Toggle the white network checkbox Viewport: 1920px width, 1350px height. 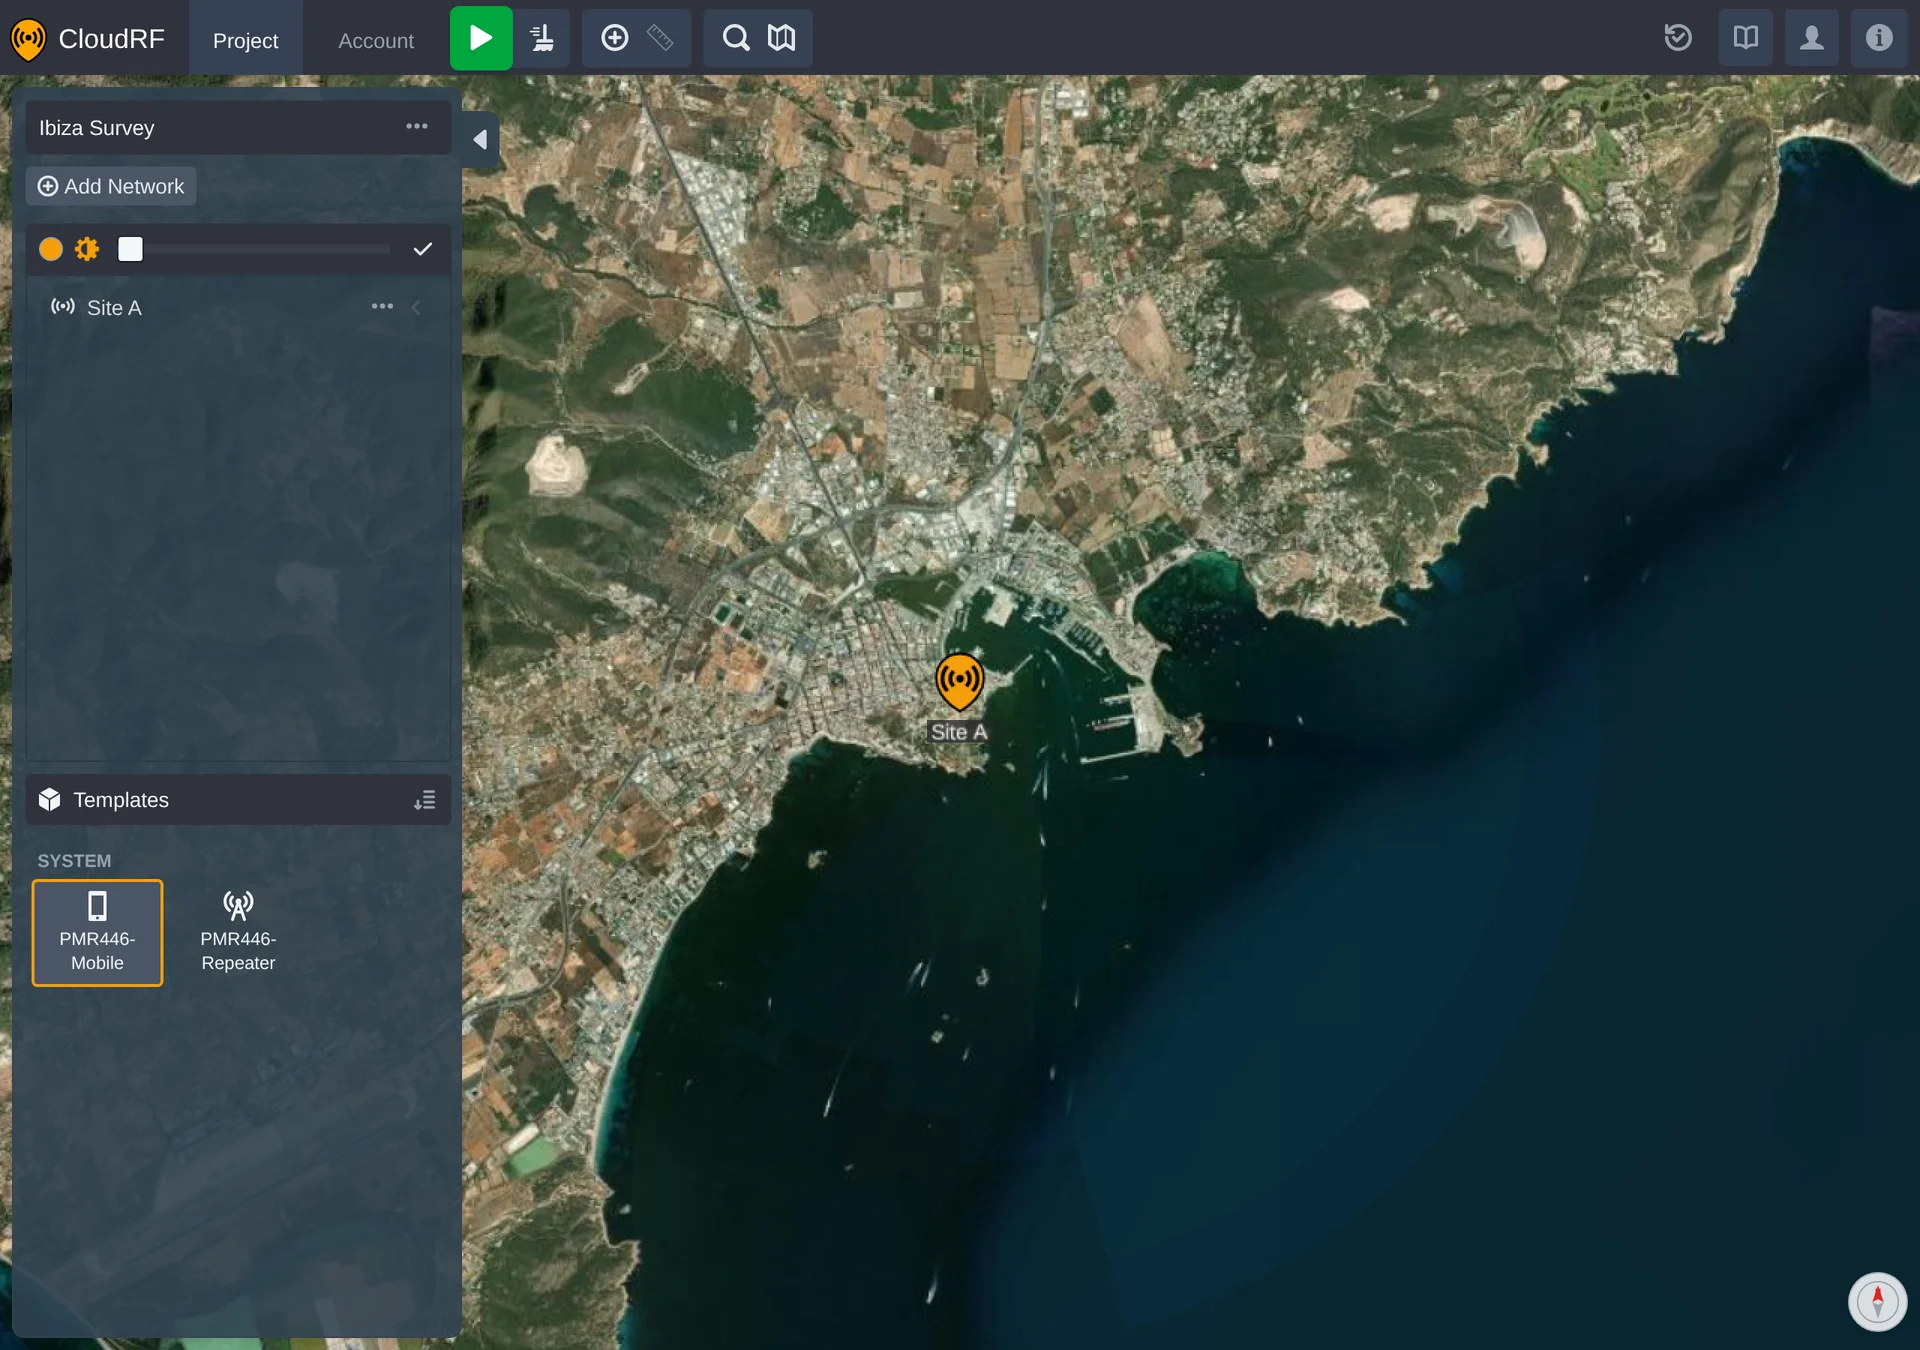coord(130,249)
